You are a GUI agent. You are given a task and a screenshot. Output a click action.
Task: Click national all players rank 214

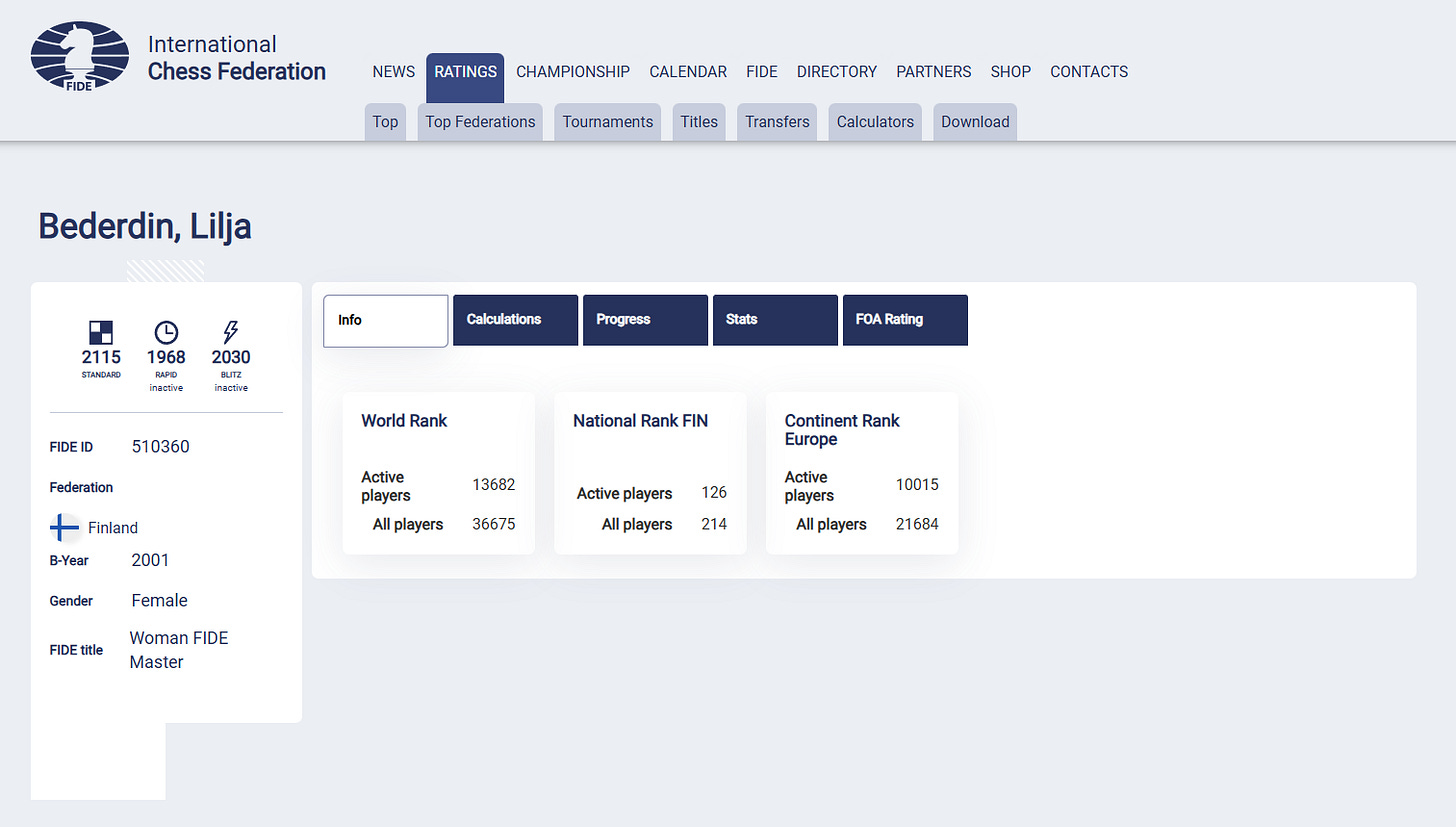(x=714, y=524)
